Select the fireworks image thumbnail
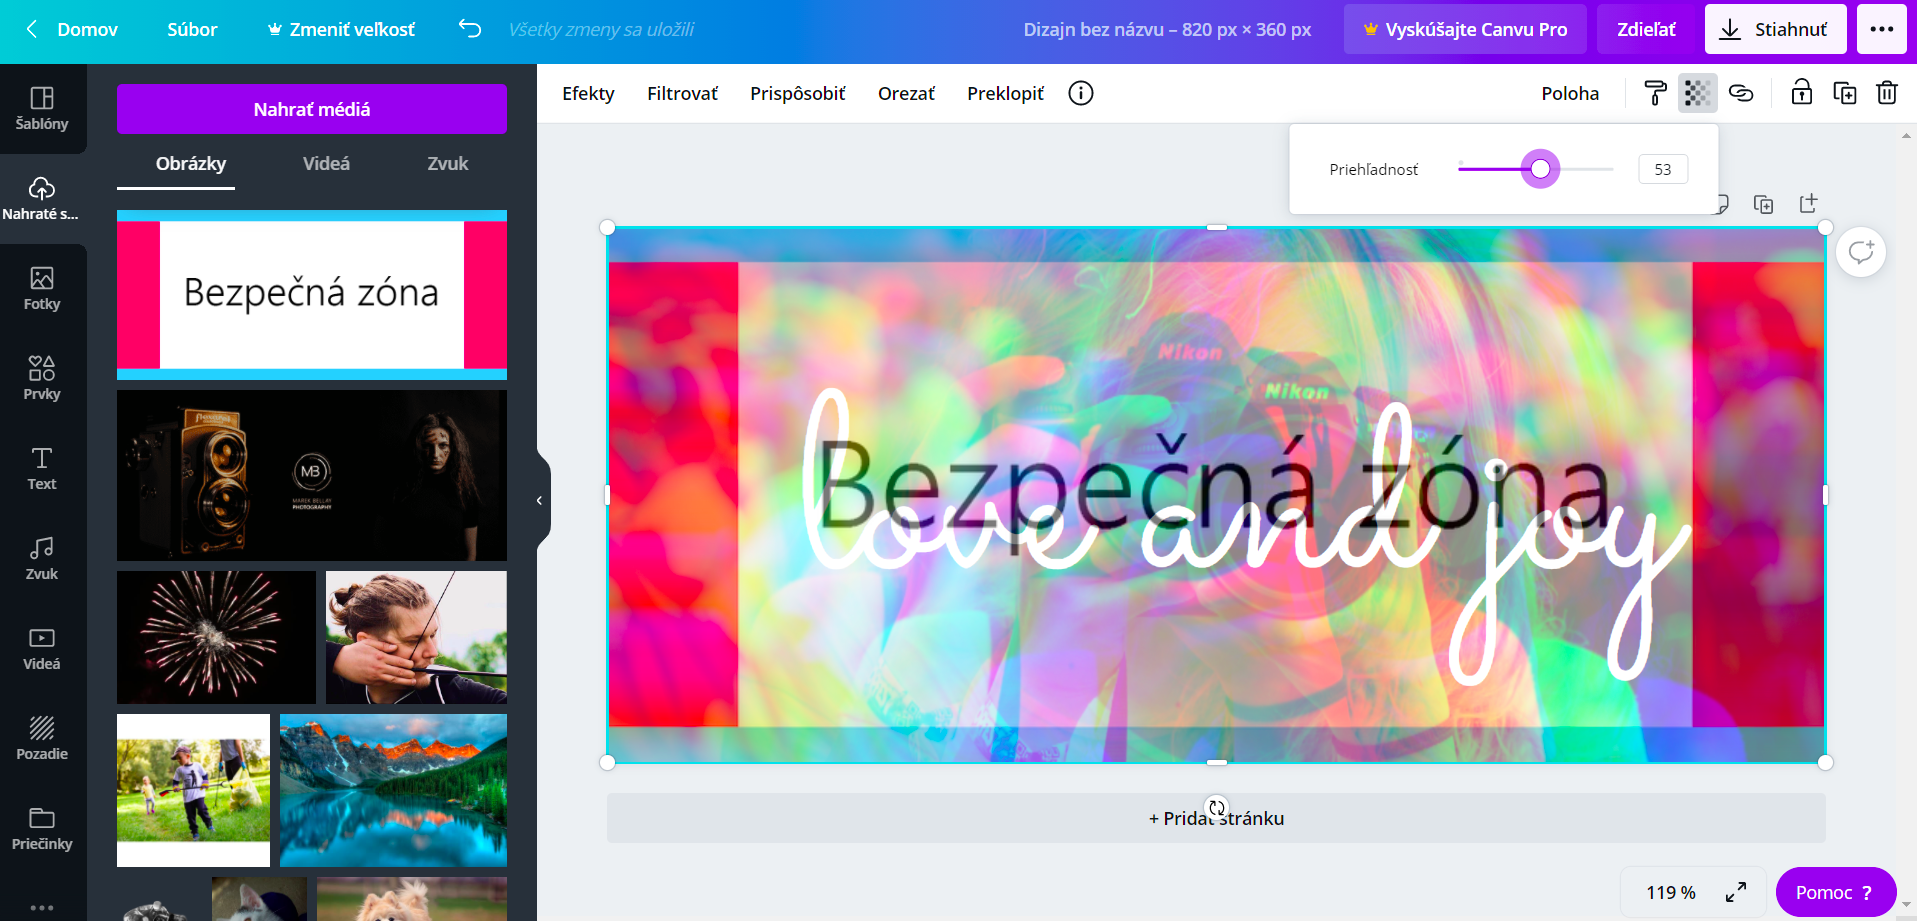Image resolution: width=1917 pixels, height=921 pixels. [x=216, y=637]
